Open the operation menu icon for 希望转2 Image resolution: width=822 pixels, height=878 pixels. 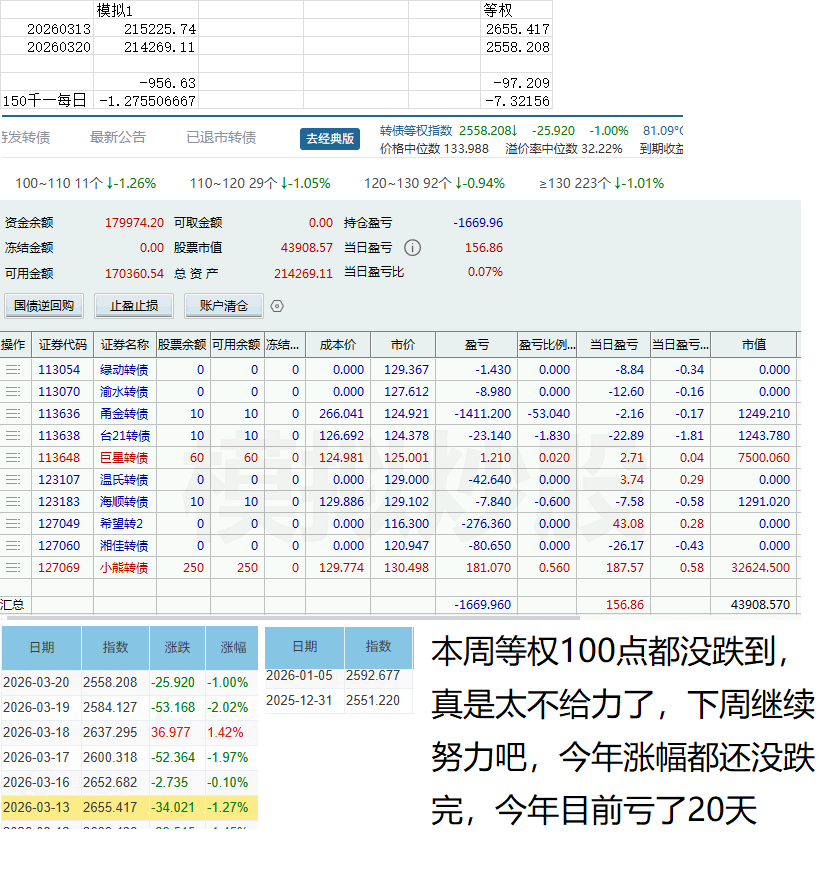tap(13, 524)
